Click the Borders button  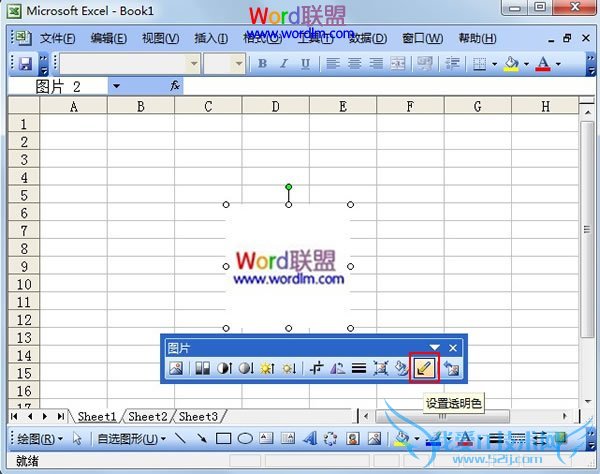479,64
